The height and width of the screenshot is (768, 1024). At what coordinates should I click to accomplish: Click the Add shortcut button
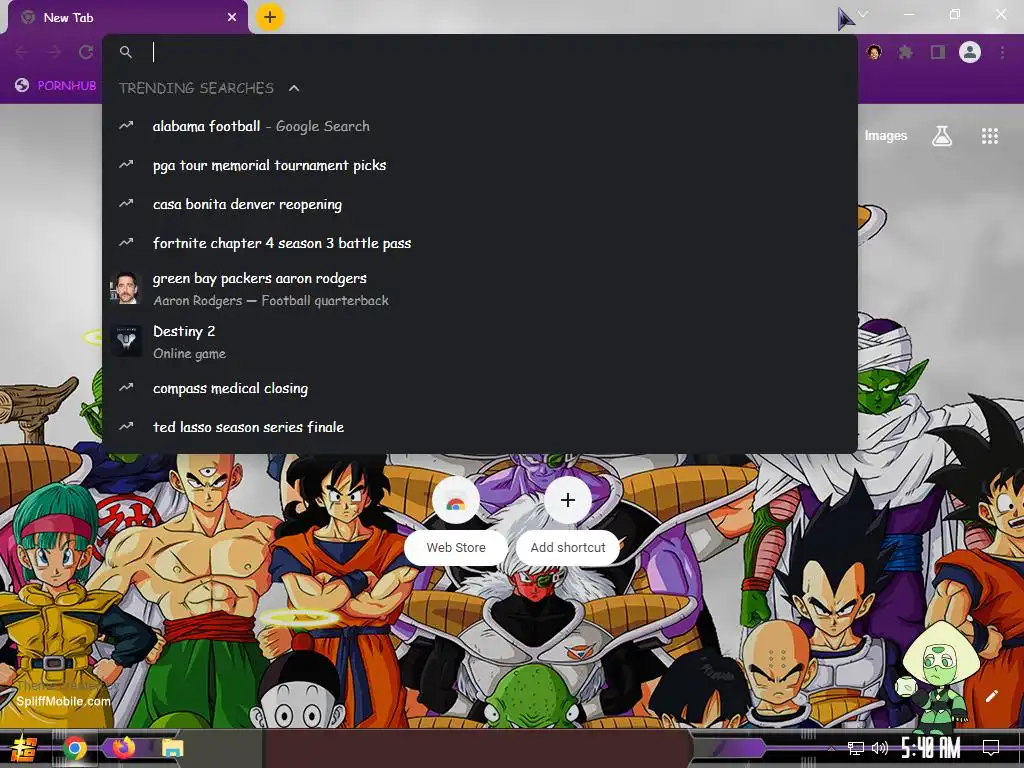[568, 522]
